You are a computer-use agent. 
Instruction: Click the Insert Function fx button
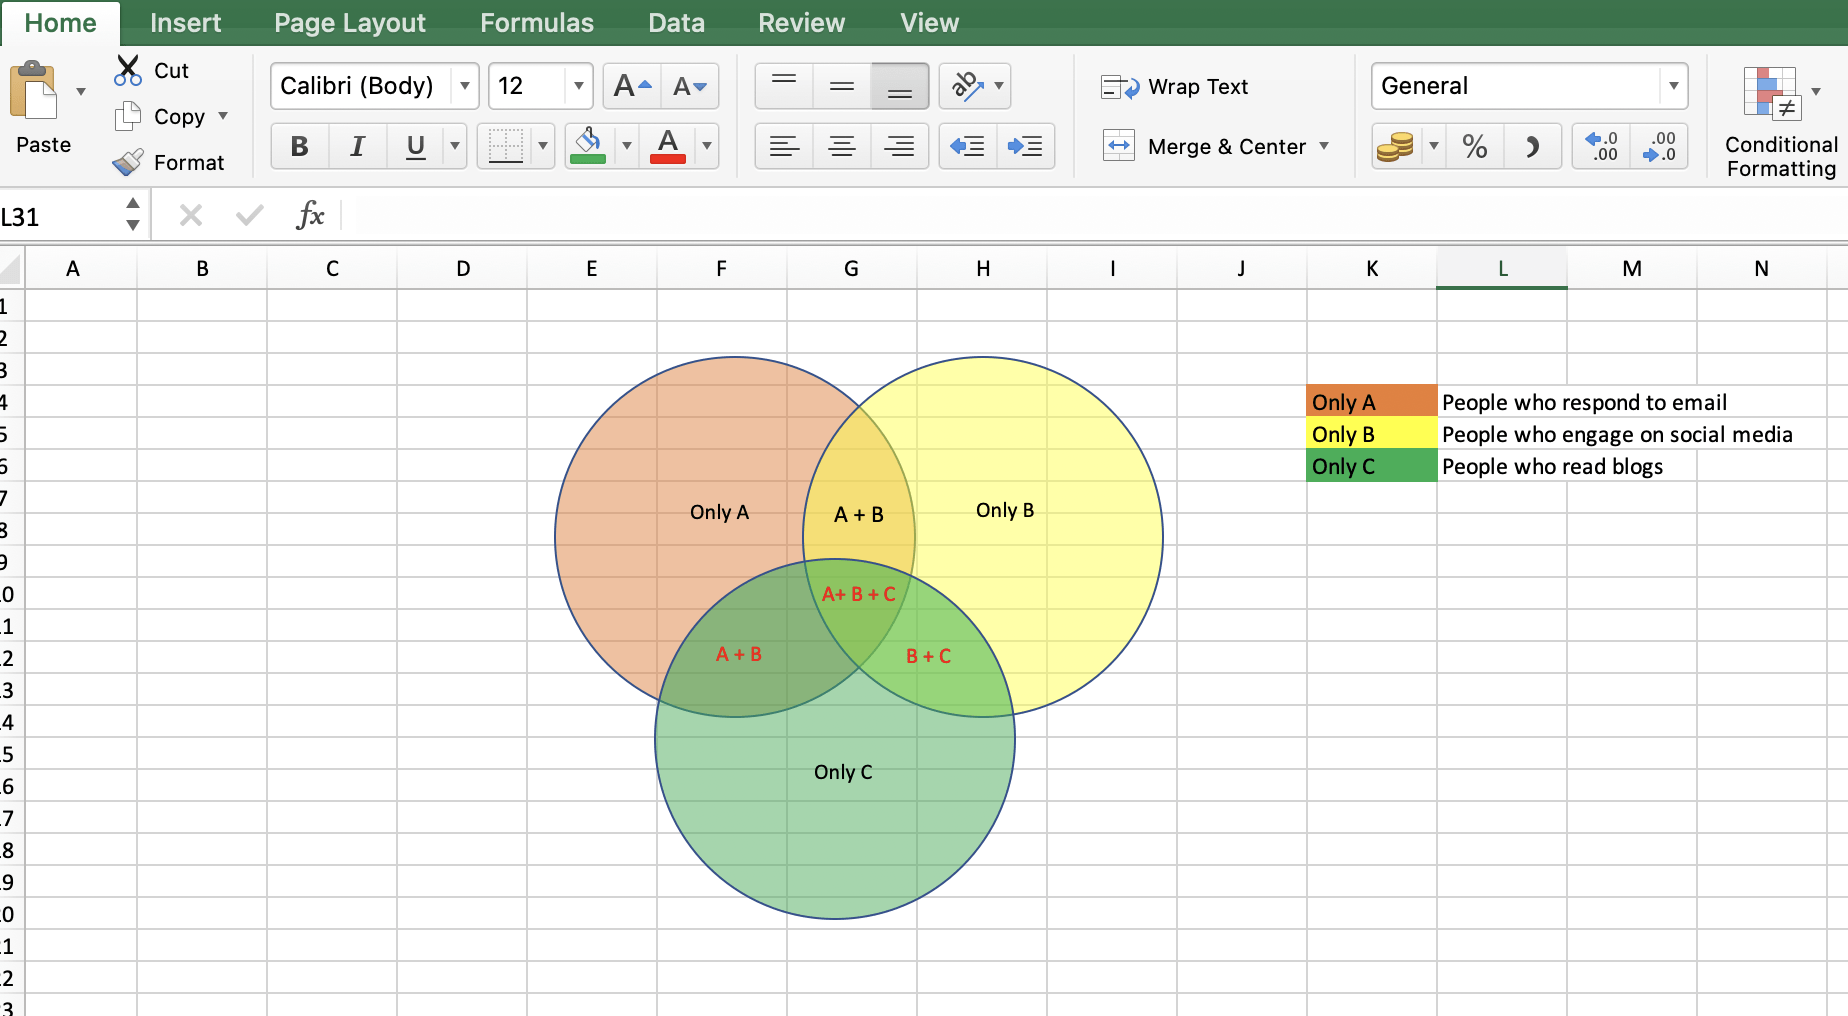(x=312, y=214)
